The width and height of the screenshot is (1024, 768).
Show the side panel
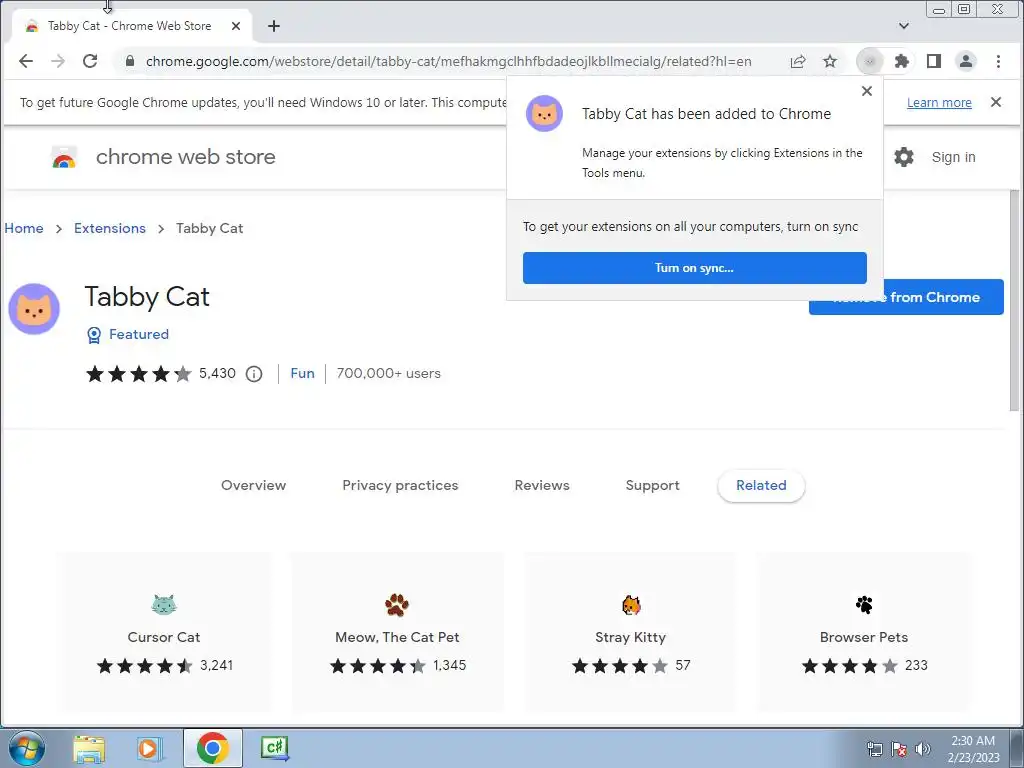pyautogui.click(x=934, y=61)
